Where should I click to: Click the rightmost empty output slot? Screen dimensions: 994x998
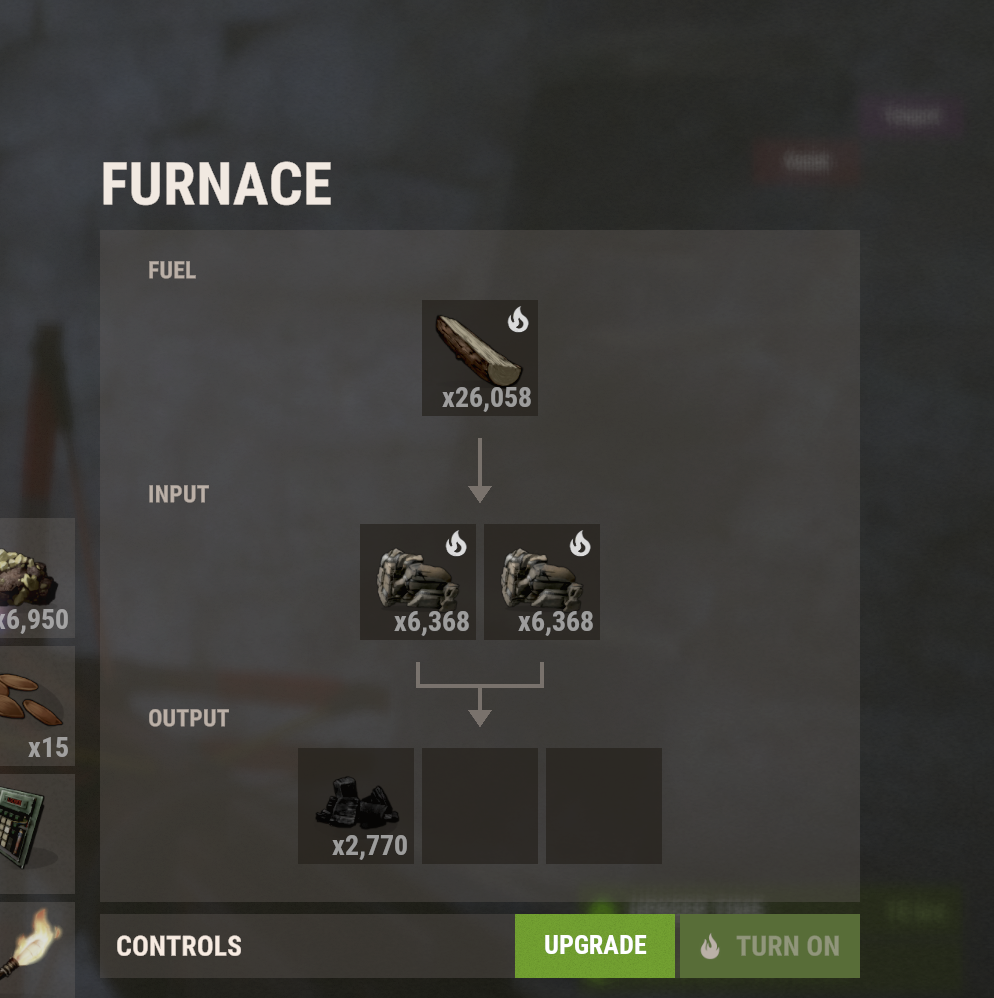point(604,806)
